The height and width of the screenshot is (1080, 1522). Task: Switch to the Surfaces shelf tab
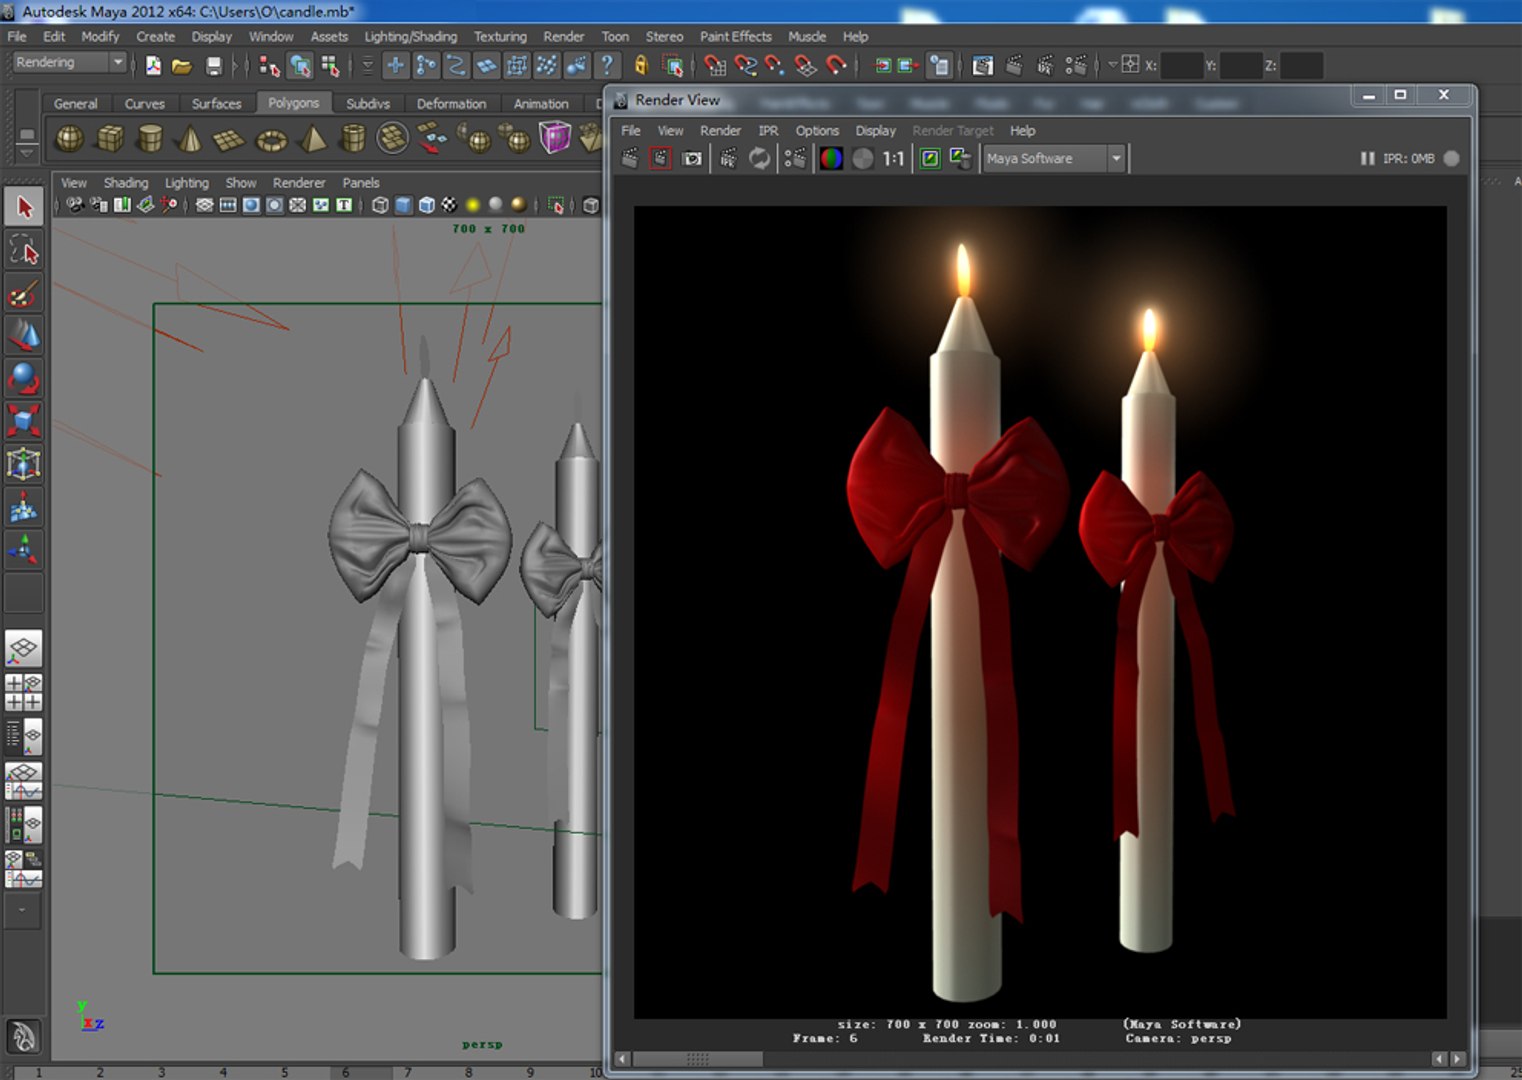point(216,103)
